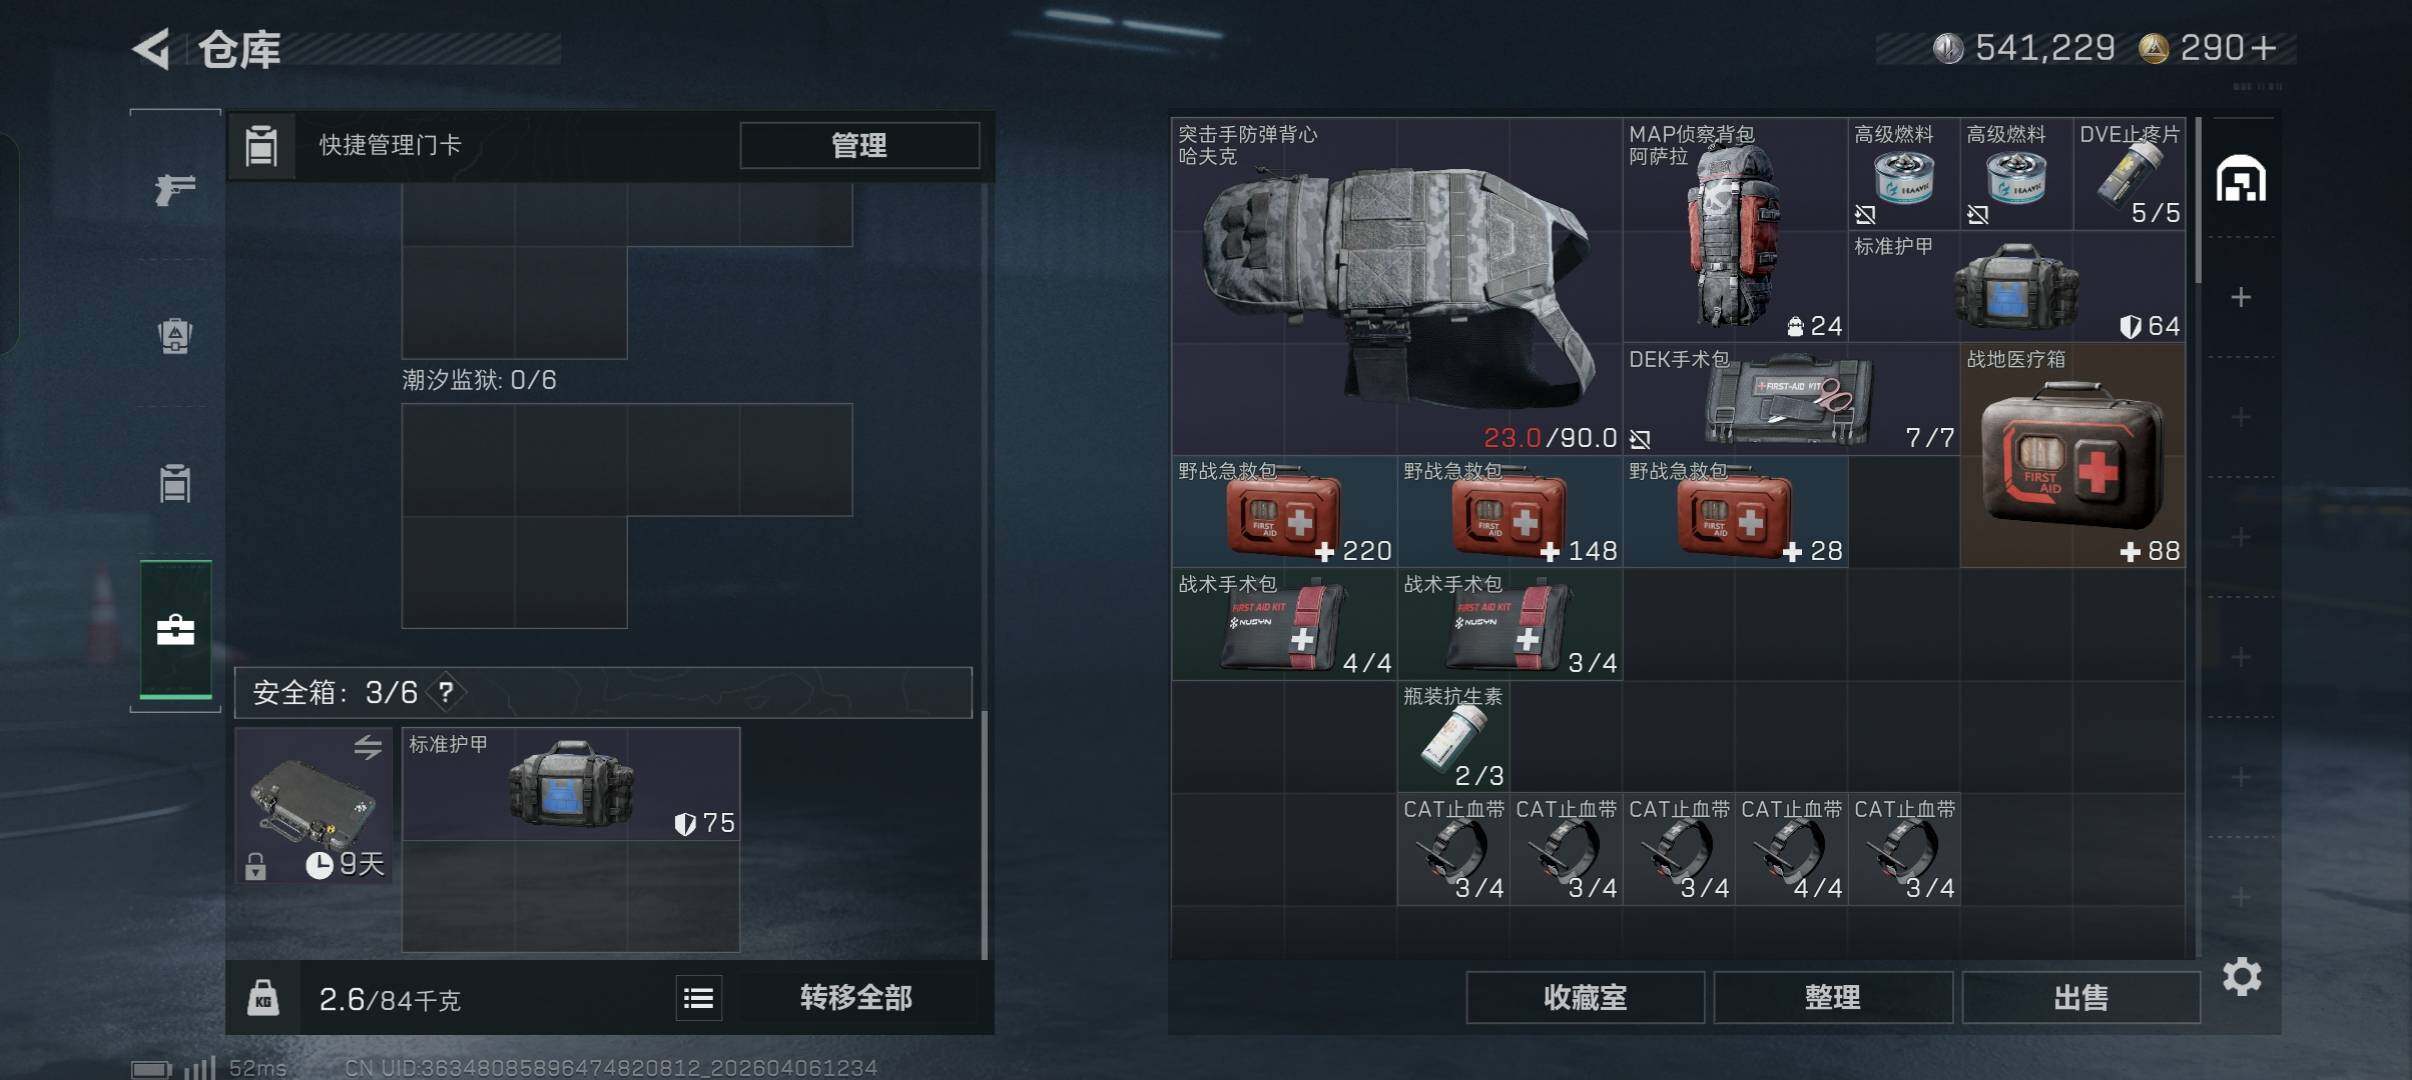Click the 出售 sell button

(x=2080, y=997)
